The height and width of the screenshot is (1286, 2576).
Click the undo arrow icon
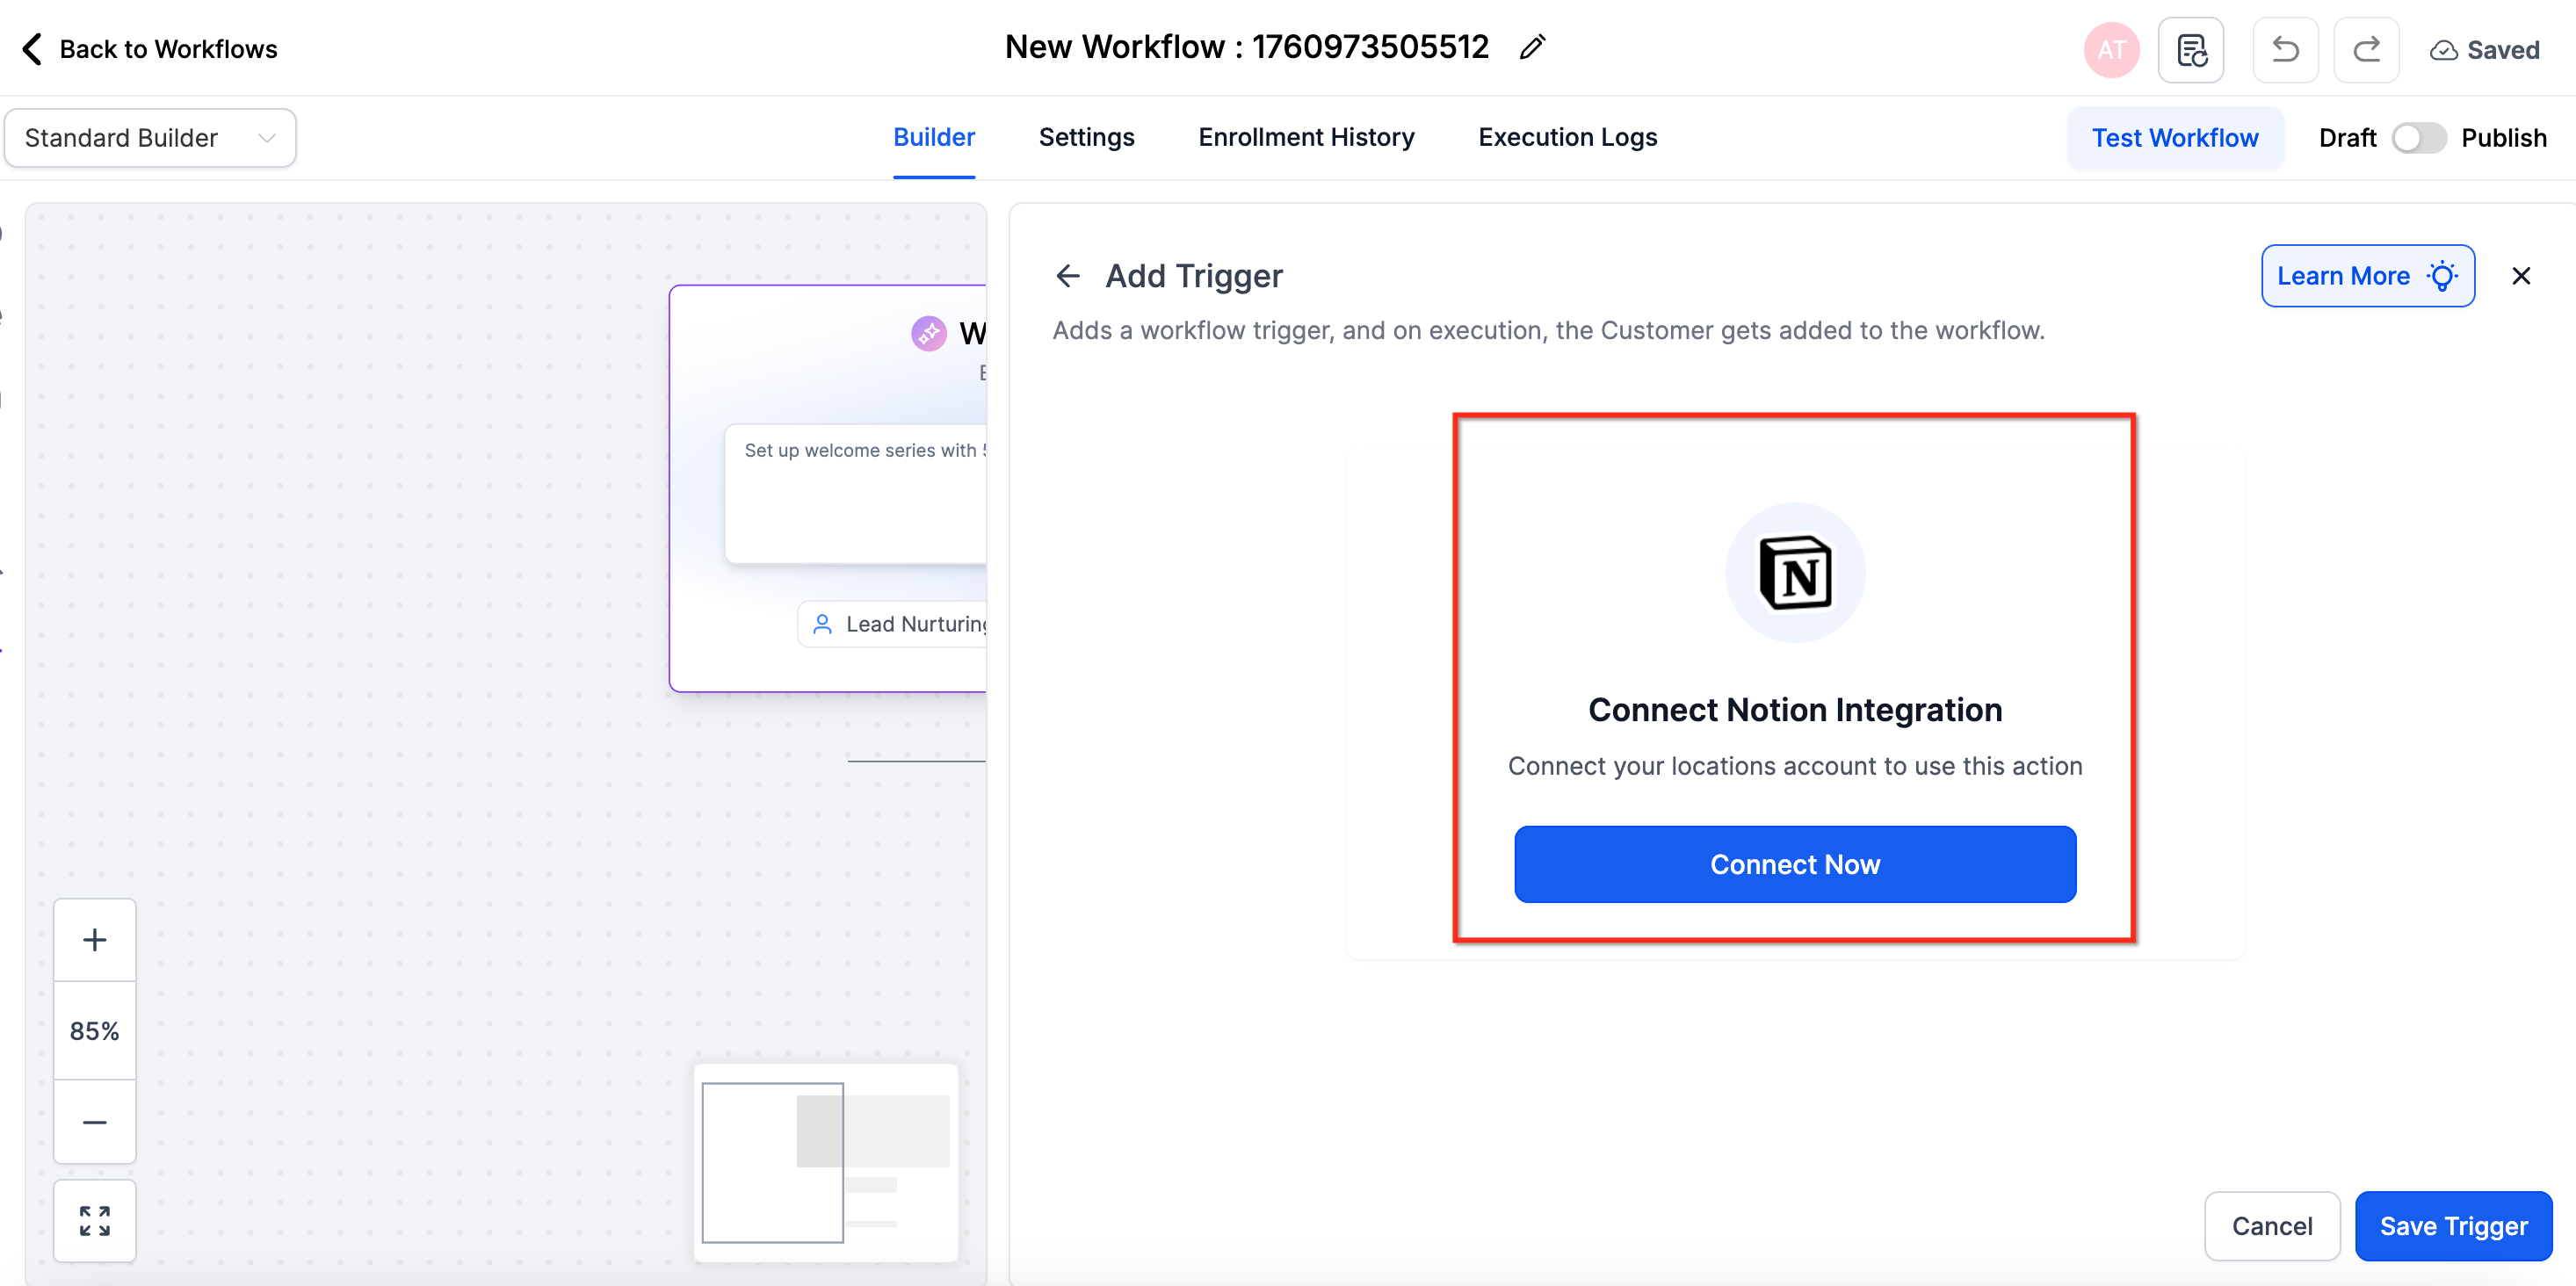pyautogui.click(x=2284, y=49)
